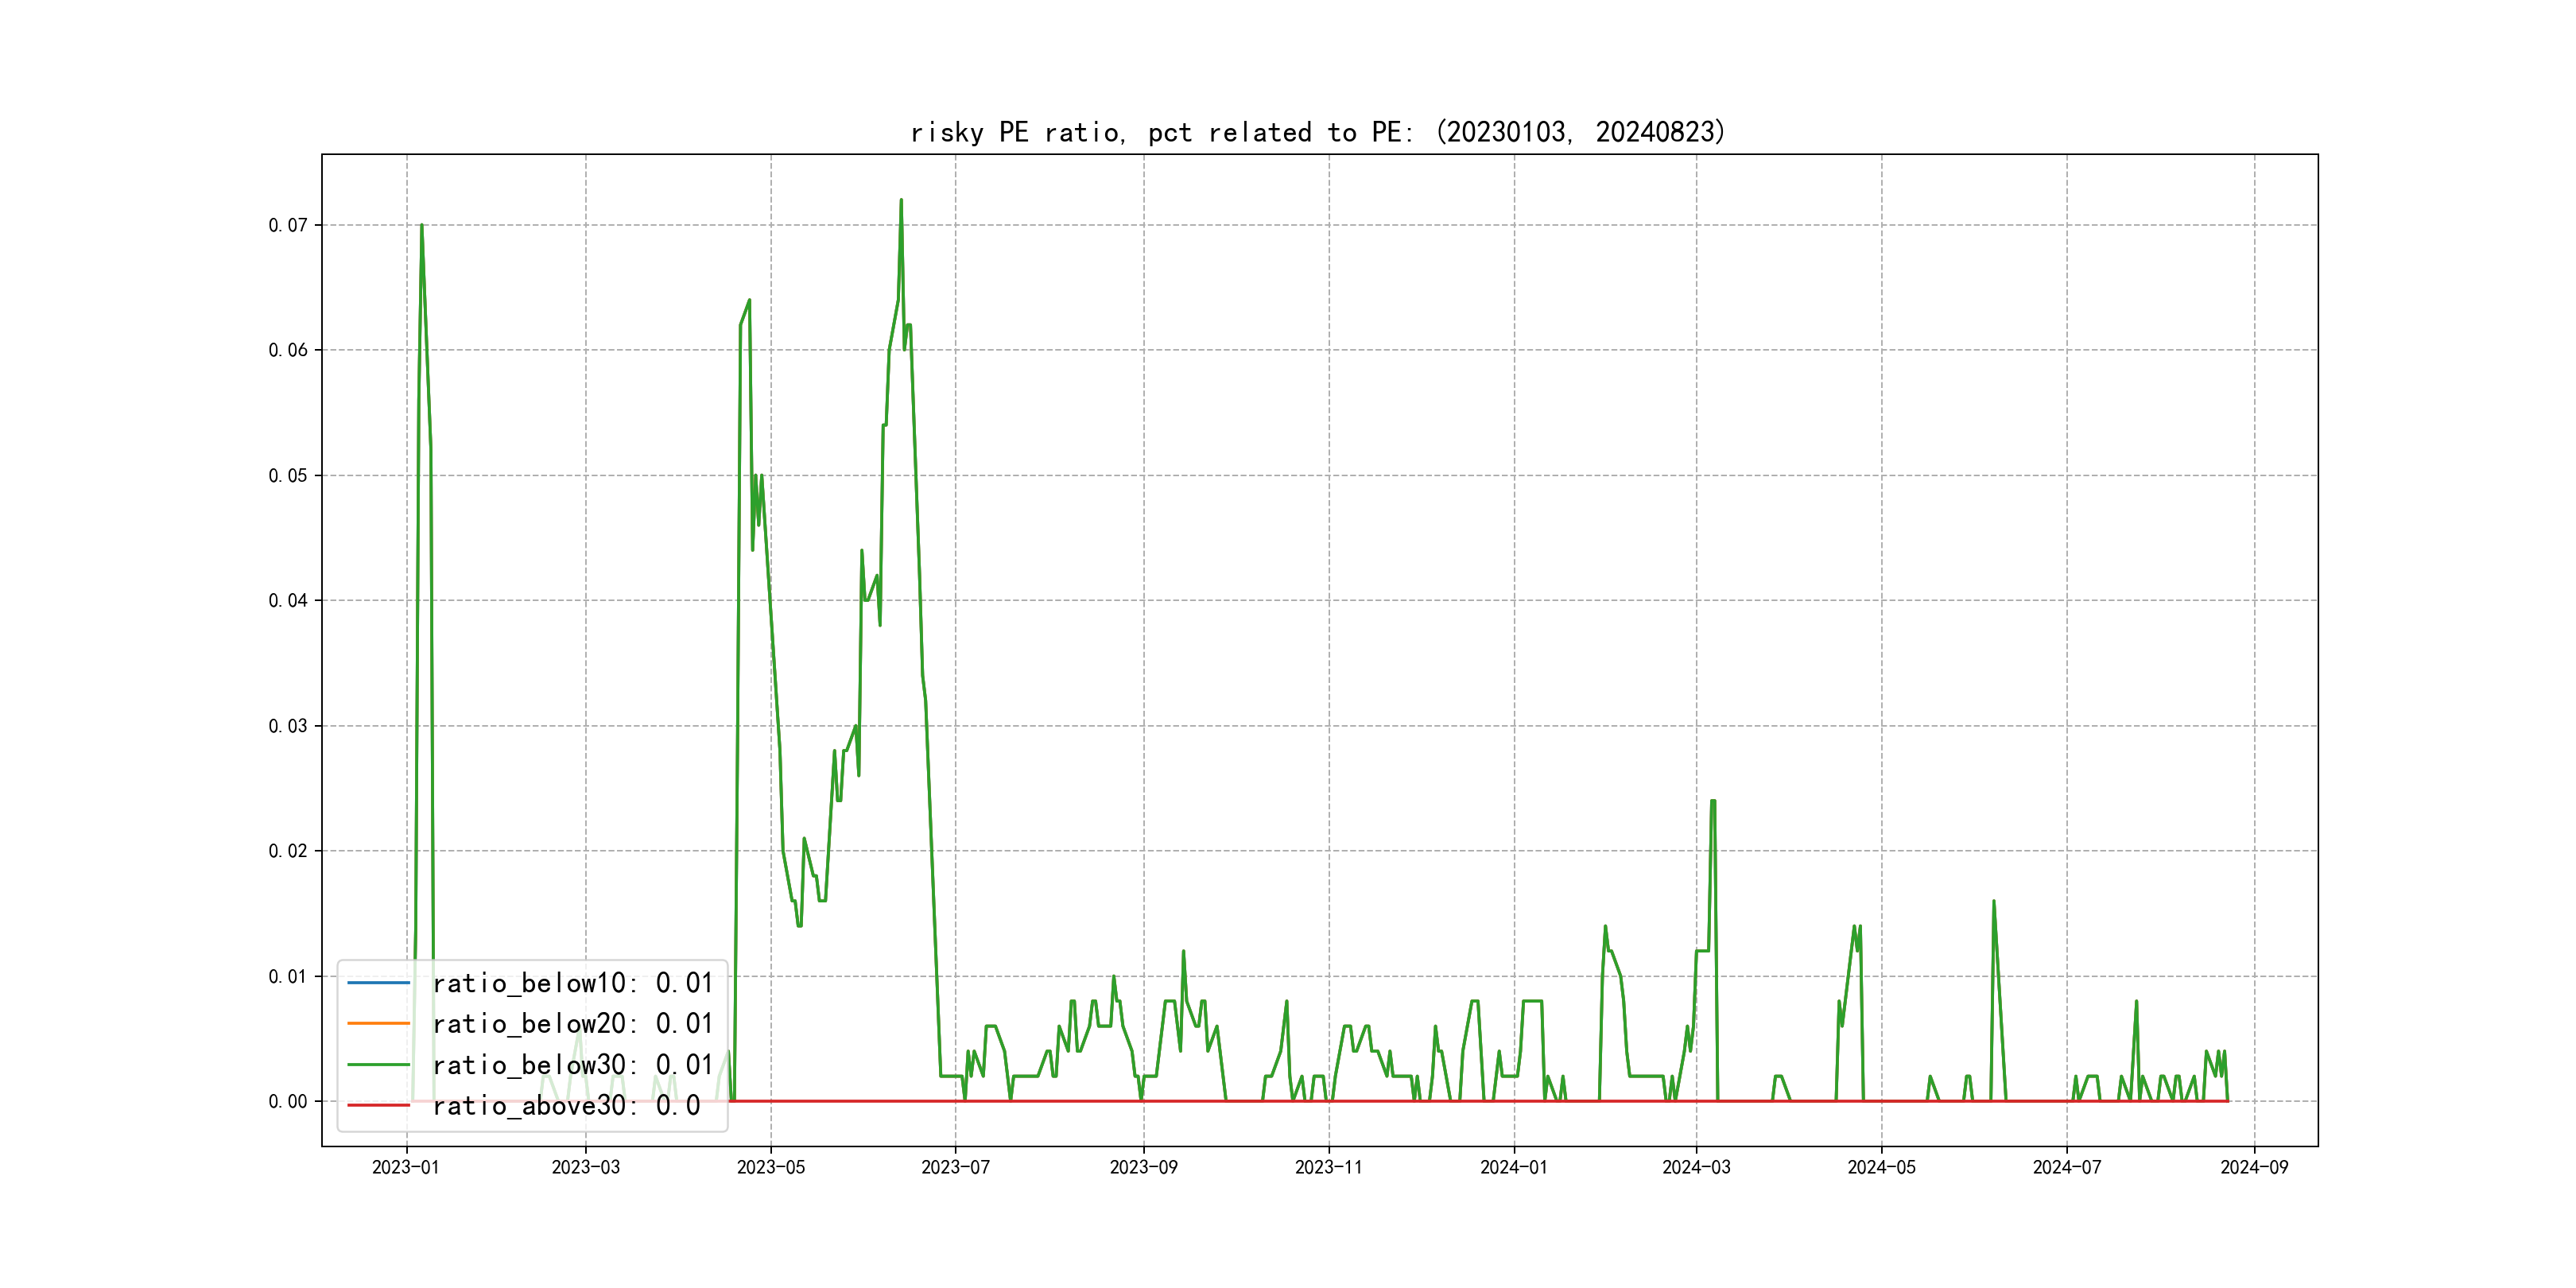Click the 2023-05 x-axis tick label
The width and height of the screenshot is (2576, 1288).
(x=770, y=1167)
